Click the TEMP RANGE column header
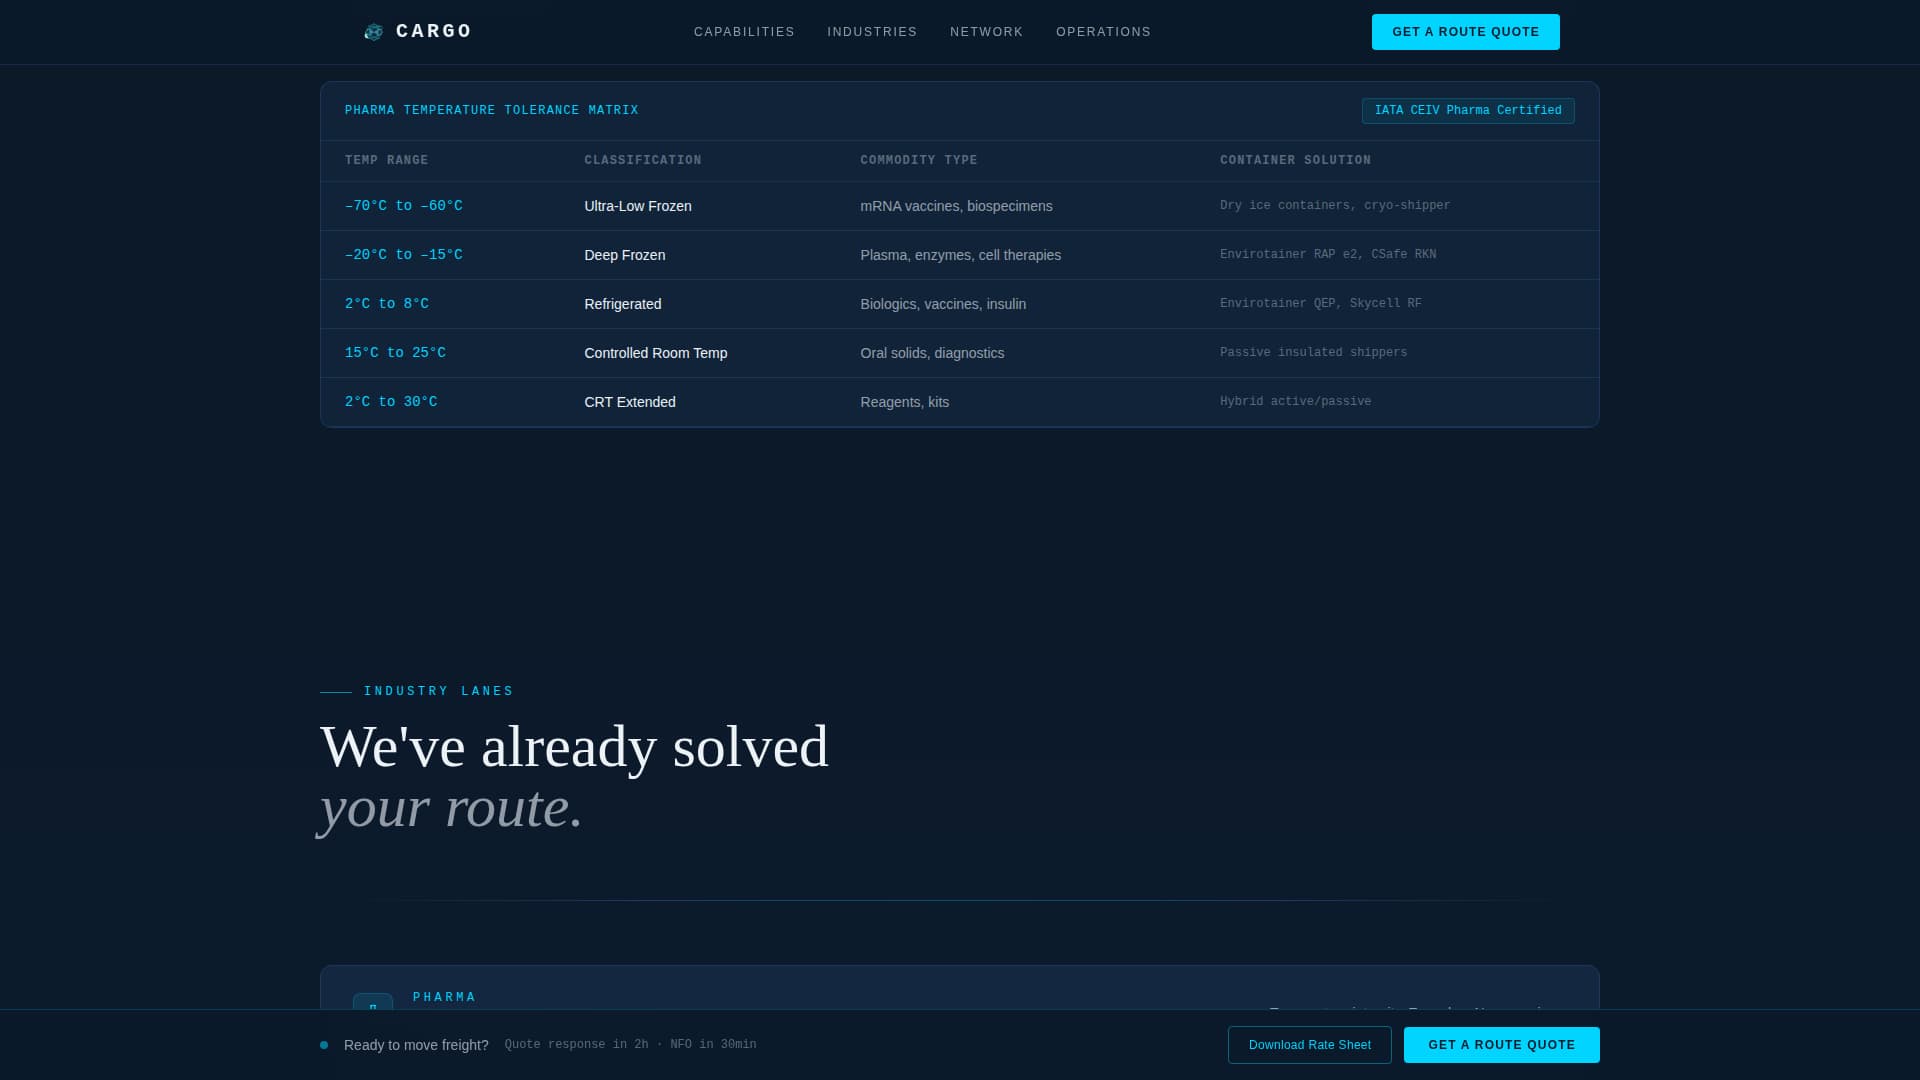The height and width of the screenshot is (1080, 1920). 386,160
